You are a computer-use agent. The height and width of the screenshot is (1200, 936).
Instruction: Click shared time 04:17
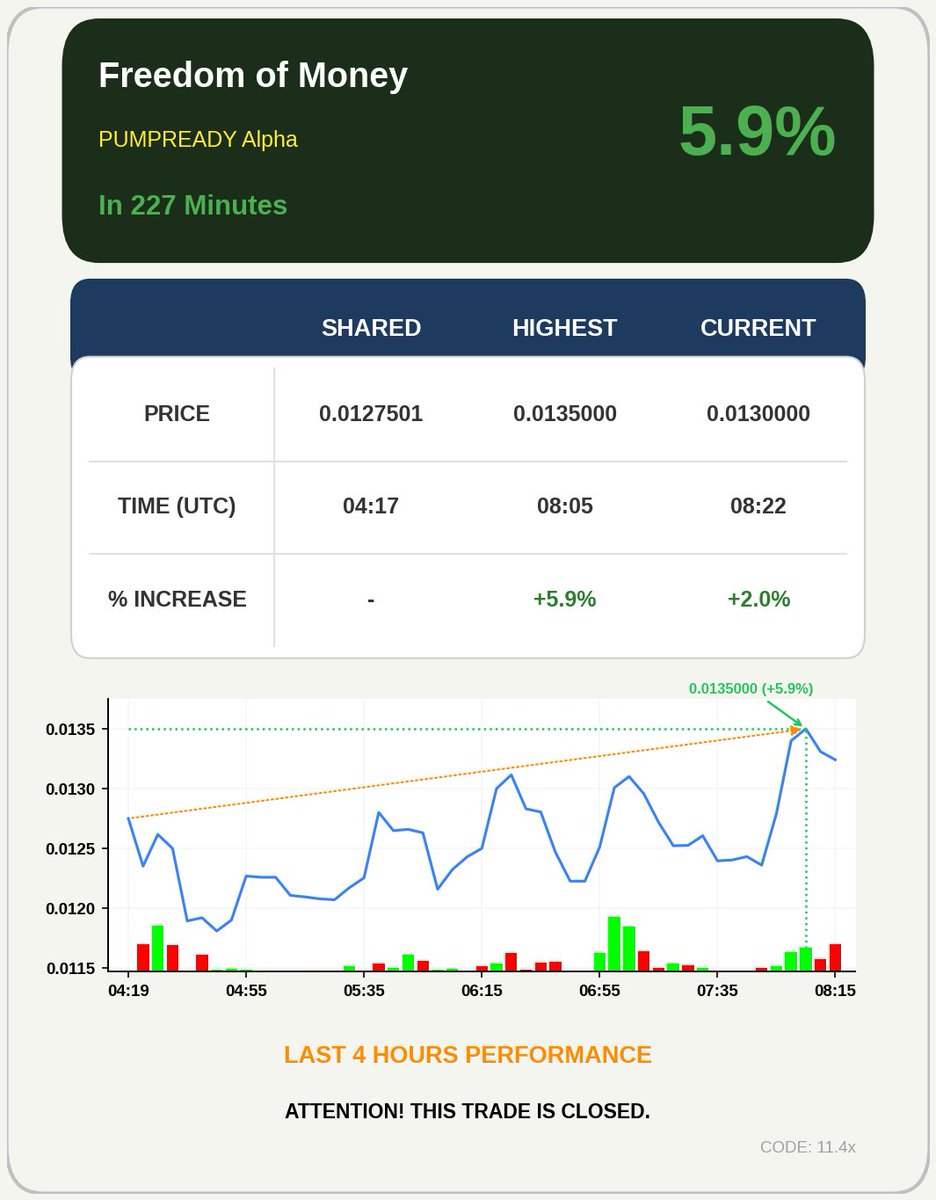tap(371, 506)
